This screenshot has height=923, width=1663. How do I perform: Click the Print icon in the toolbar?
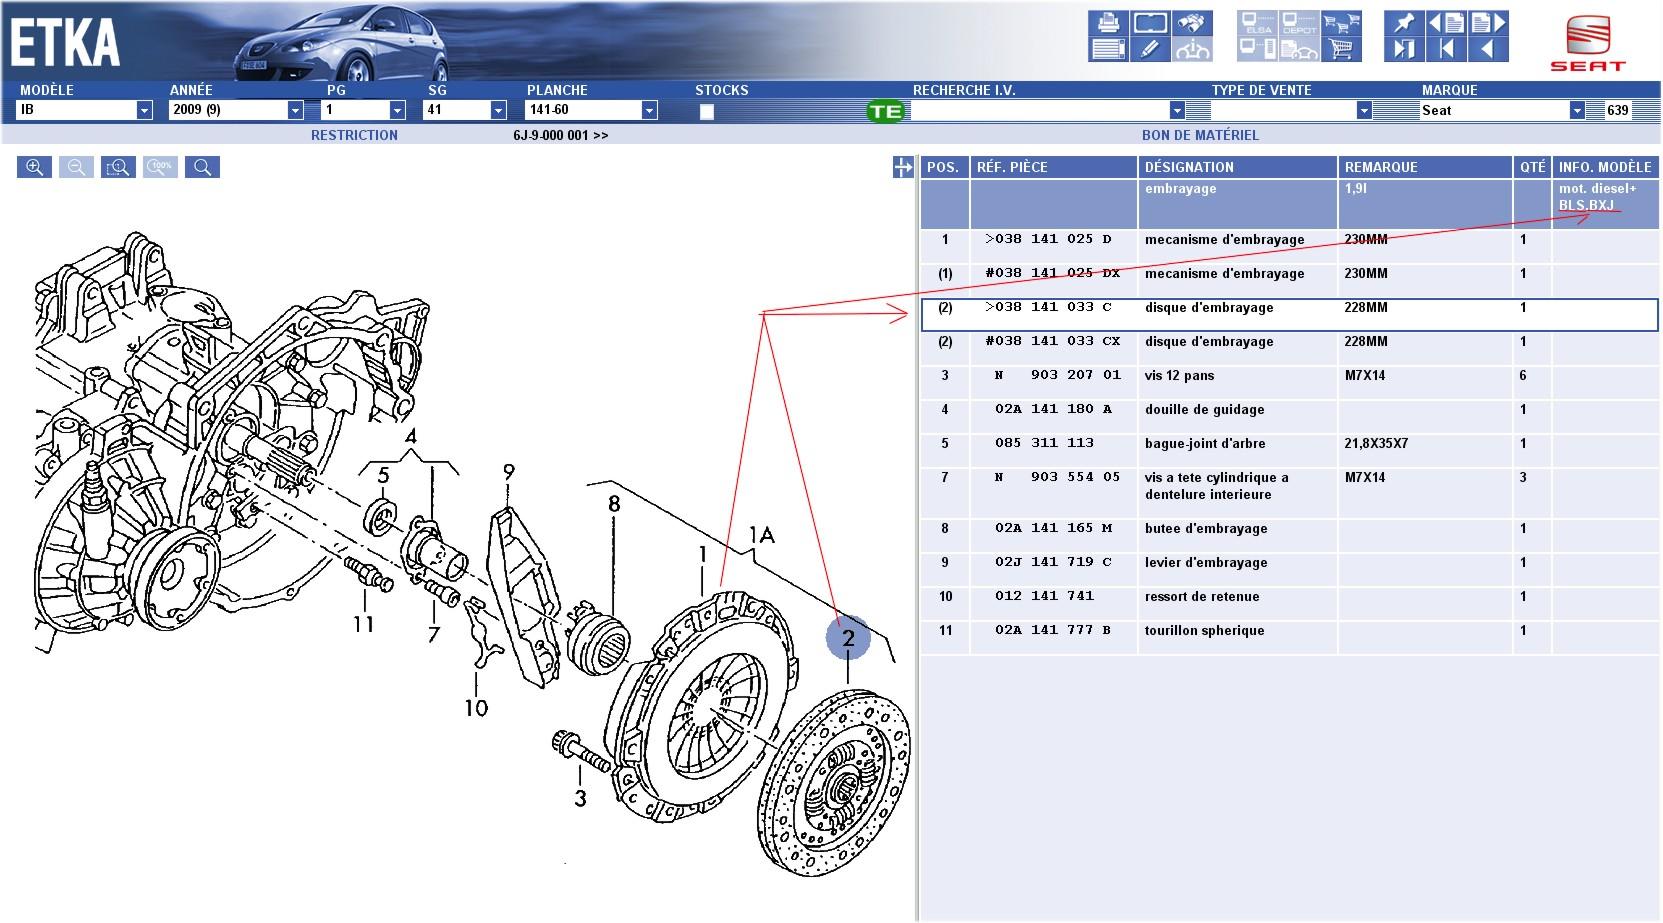[1110, 20]
